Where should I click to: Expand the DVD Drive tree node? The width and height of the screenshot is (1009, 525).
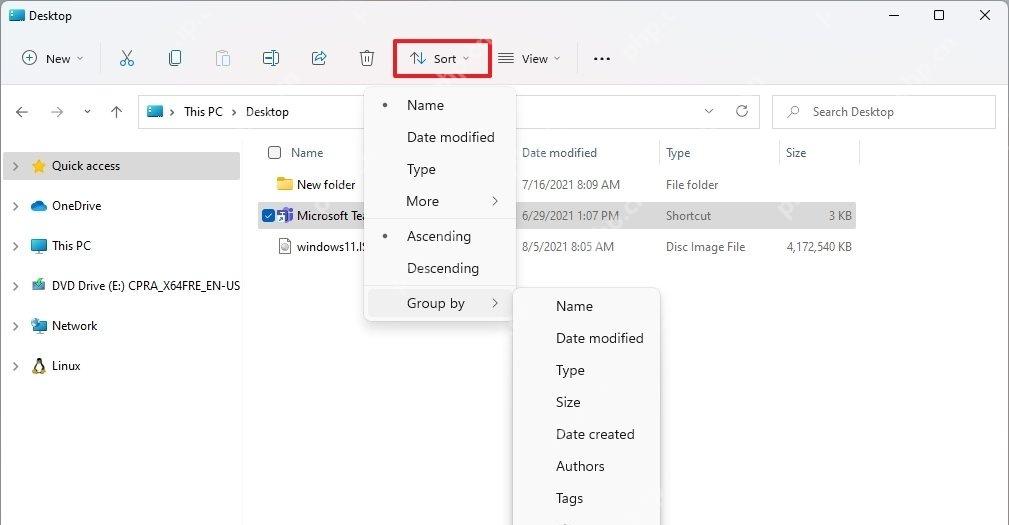(15, 286)
